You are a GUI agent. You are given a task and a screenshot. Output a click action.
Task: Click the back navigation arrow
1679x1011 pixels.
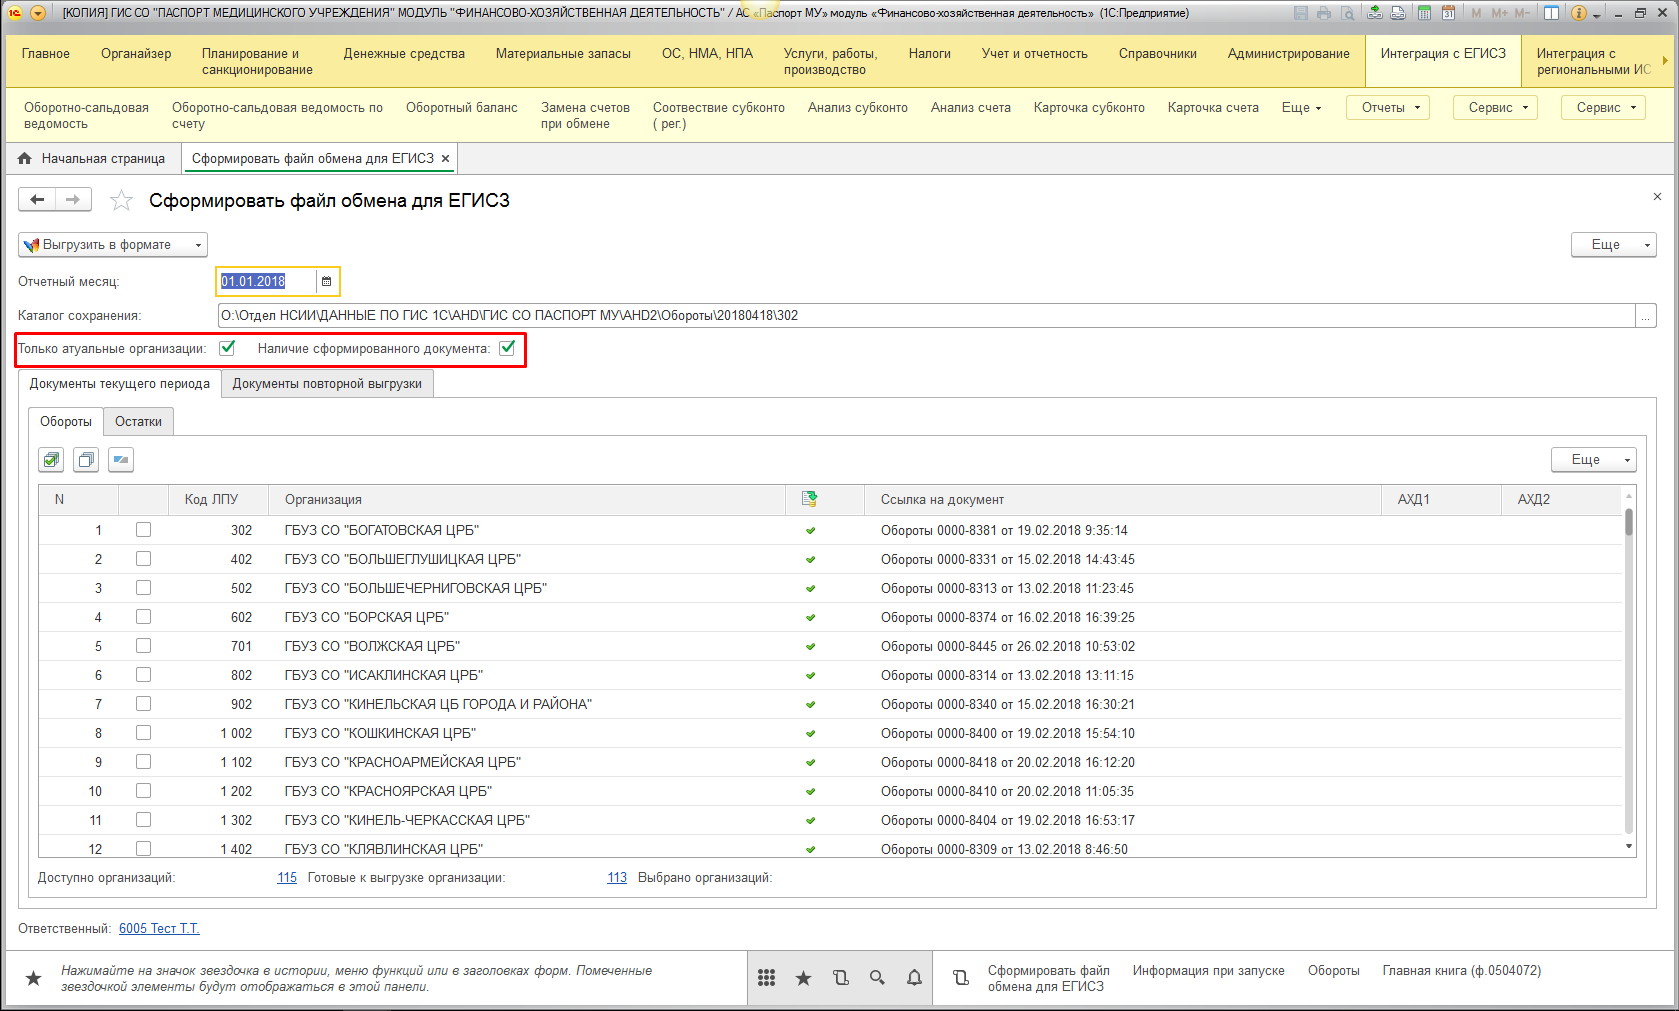[37, 200]
